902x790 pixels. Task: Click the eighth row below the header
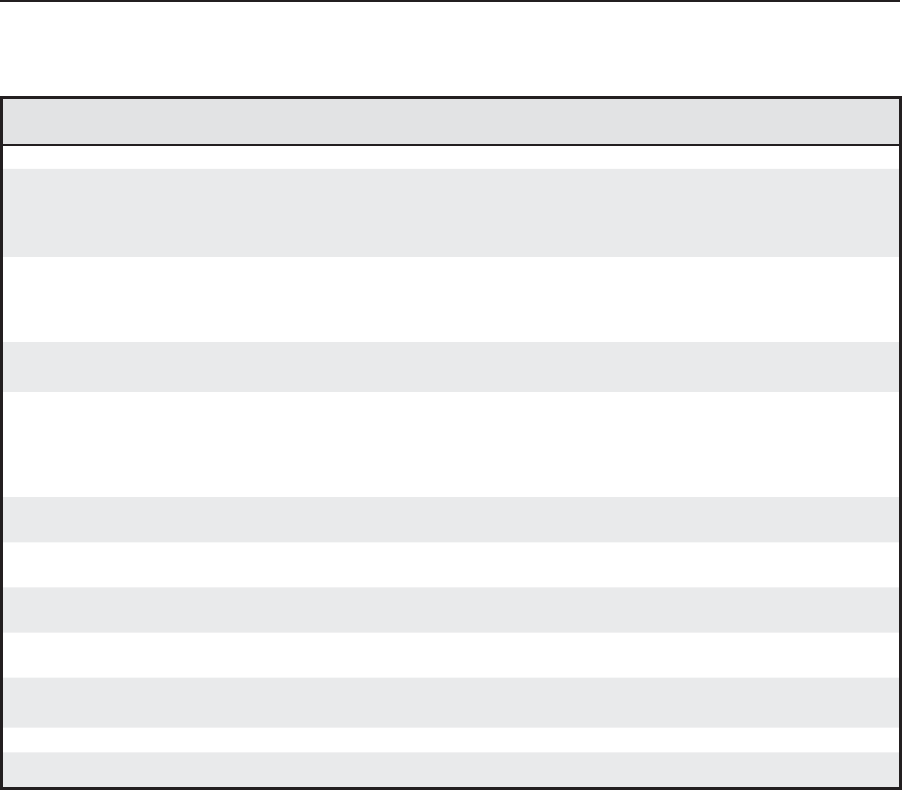pyautogui.click(x=450, y=609)
